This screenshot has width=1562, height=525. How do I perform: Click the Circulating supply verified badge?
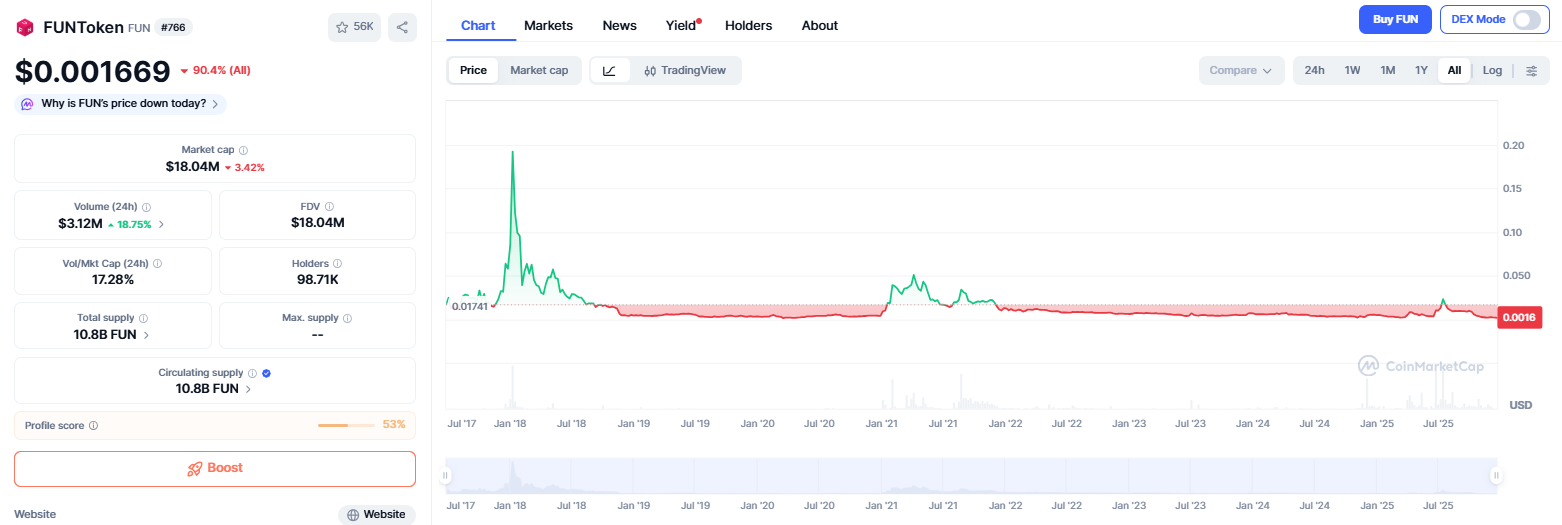[266, 373]
